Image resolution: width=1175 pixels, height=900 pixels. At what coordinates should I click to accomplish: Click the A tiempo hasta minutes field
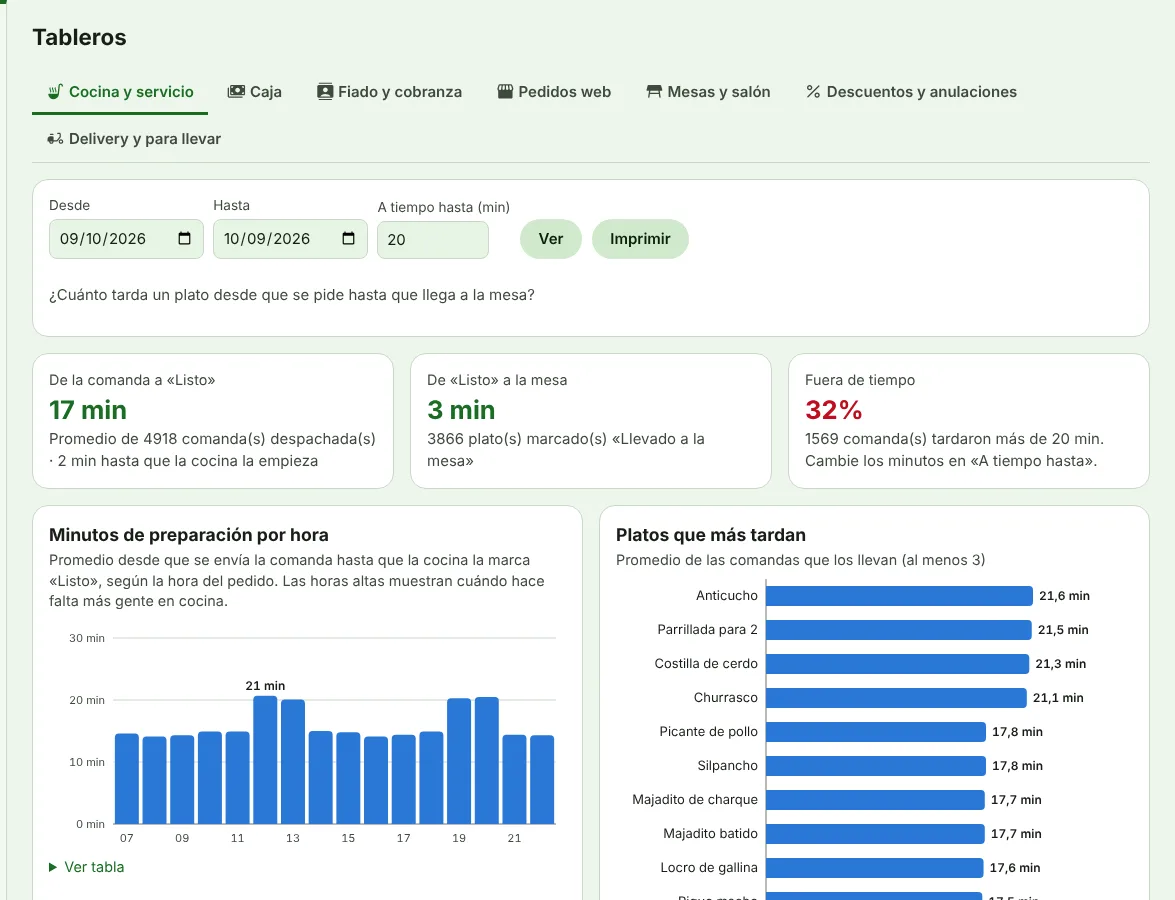point(433,240)
